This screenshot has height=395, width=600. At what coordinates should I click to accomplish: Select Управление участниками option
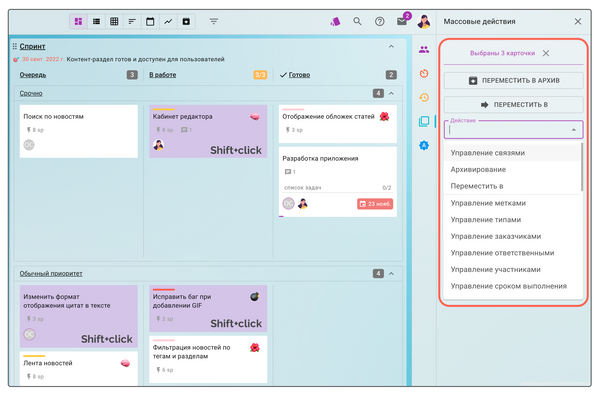tap(512, 270)
